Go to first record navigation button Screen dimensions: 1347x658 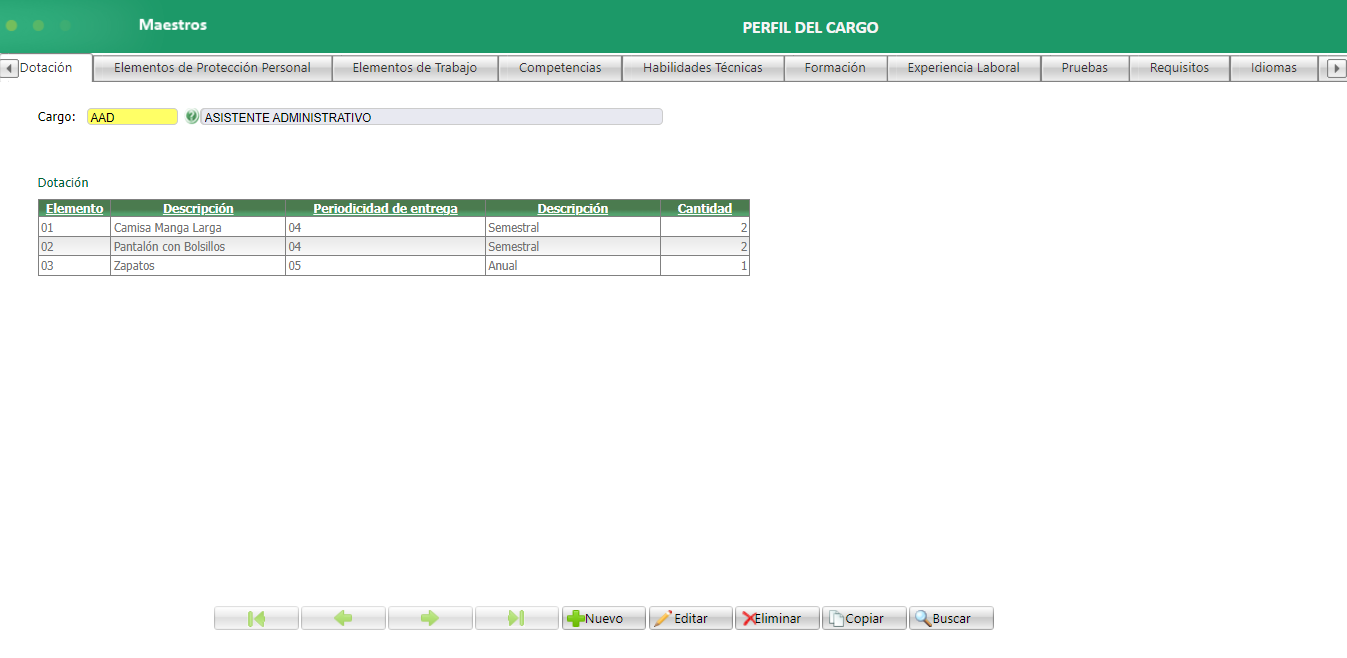[x=256, y=618]
